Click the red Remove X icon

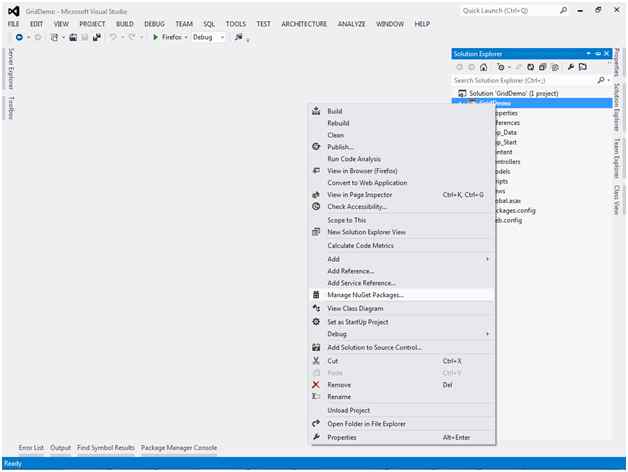click(316, 385)
